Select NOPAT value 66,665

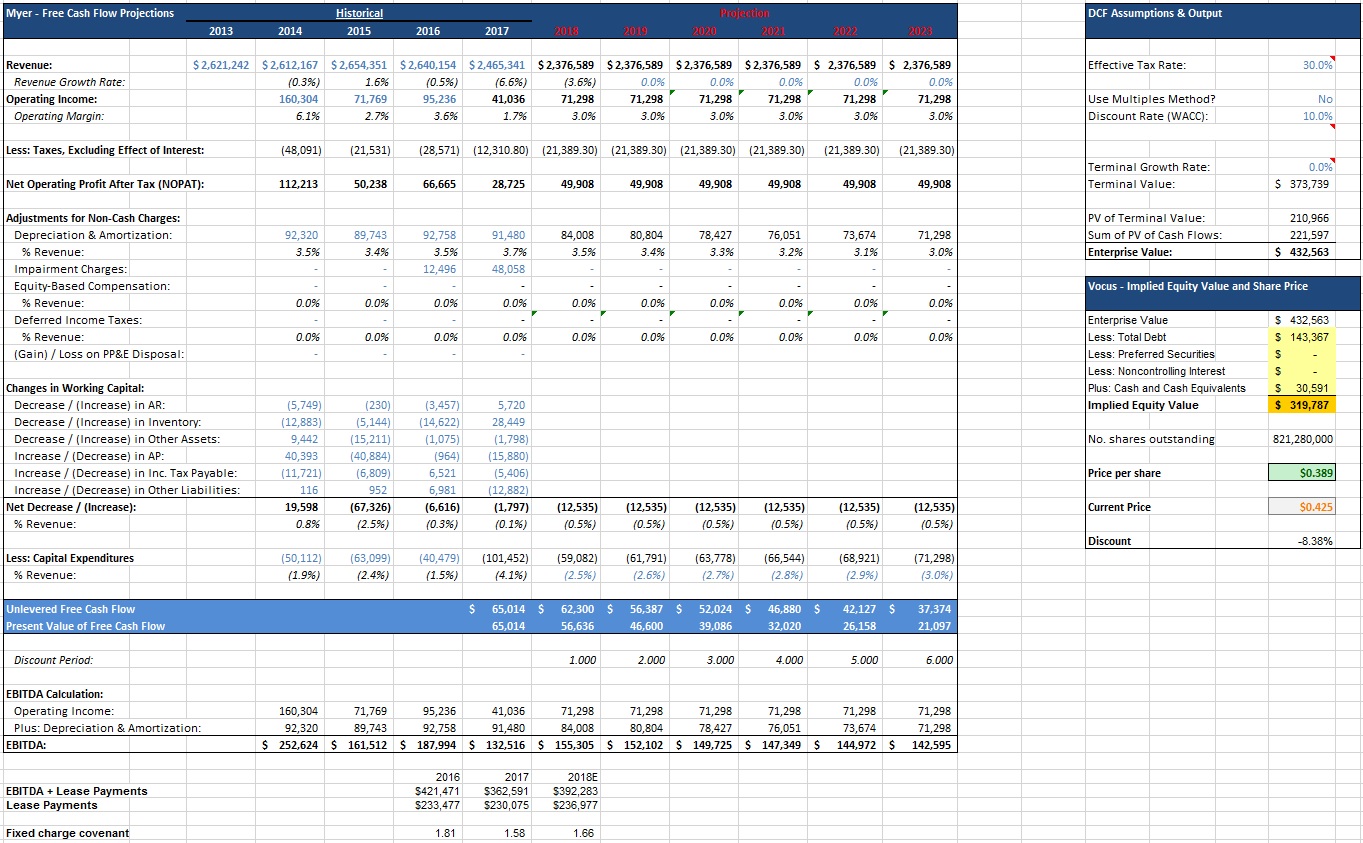(440, 184)
